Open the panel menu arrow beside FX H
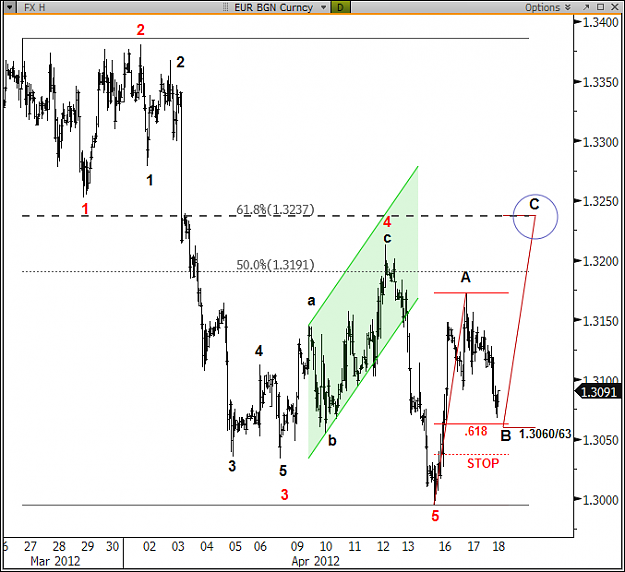The width and height of the screenshot is (625, 572). point(10,7)
